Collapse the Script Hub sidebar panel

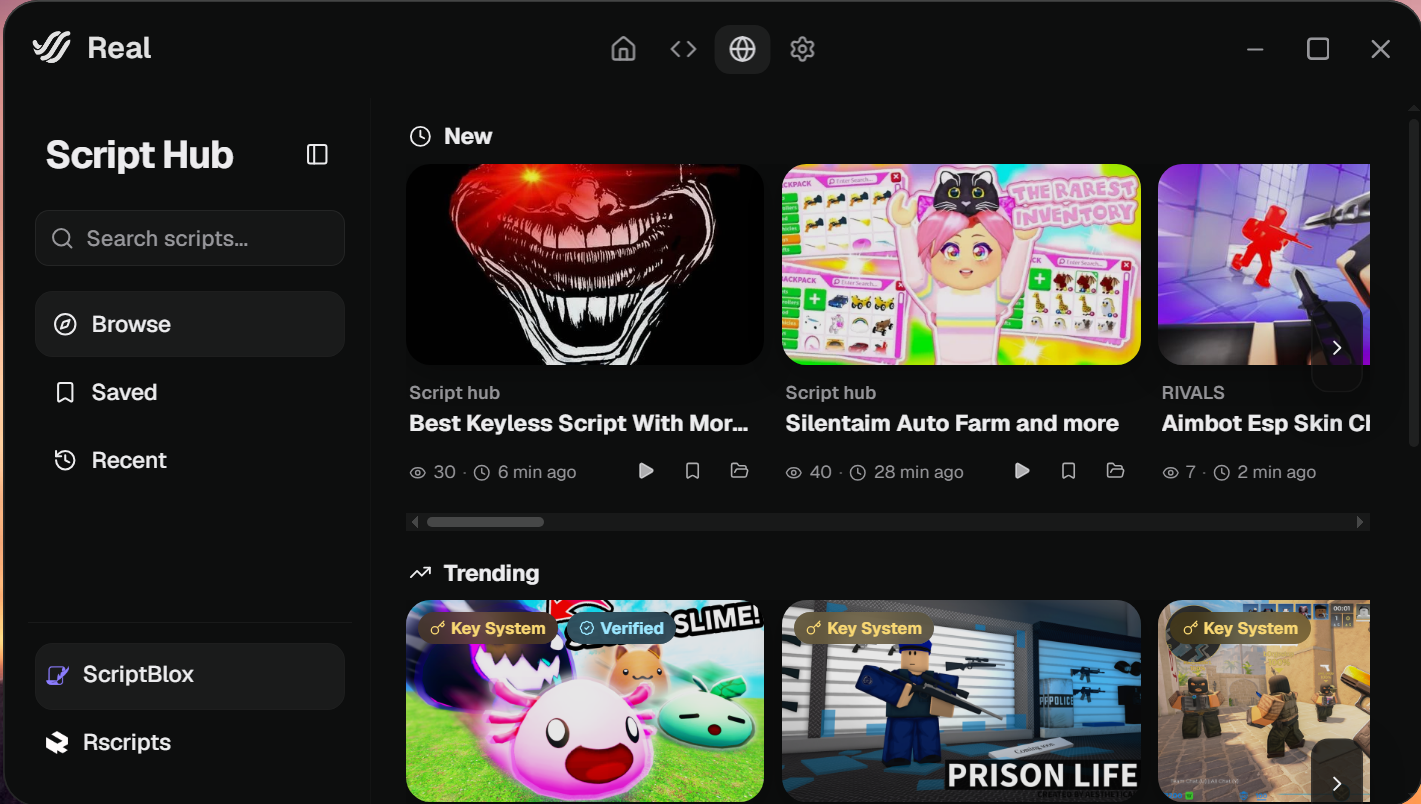click(x=317, y=154)
